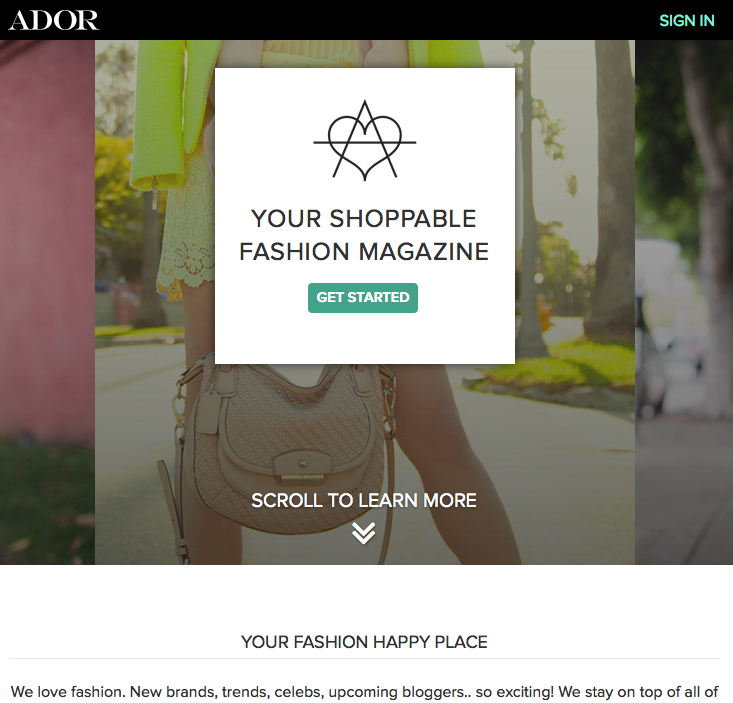The height and width of the screenshot is (703, 733).
Task: Click the black header bar
Action: [366, 20]
